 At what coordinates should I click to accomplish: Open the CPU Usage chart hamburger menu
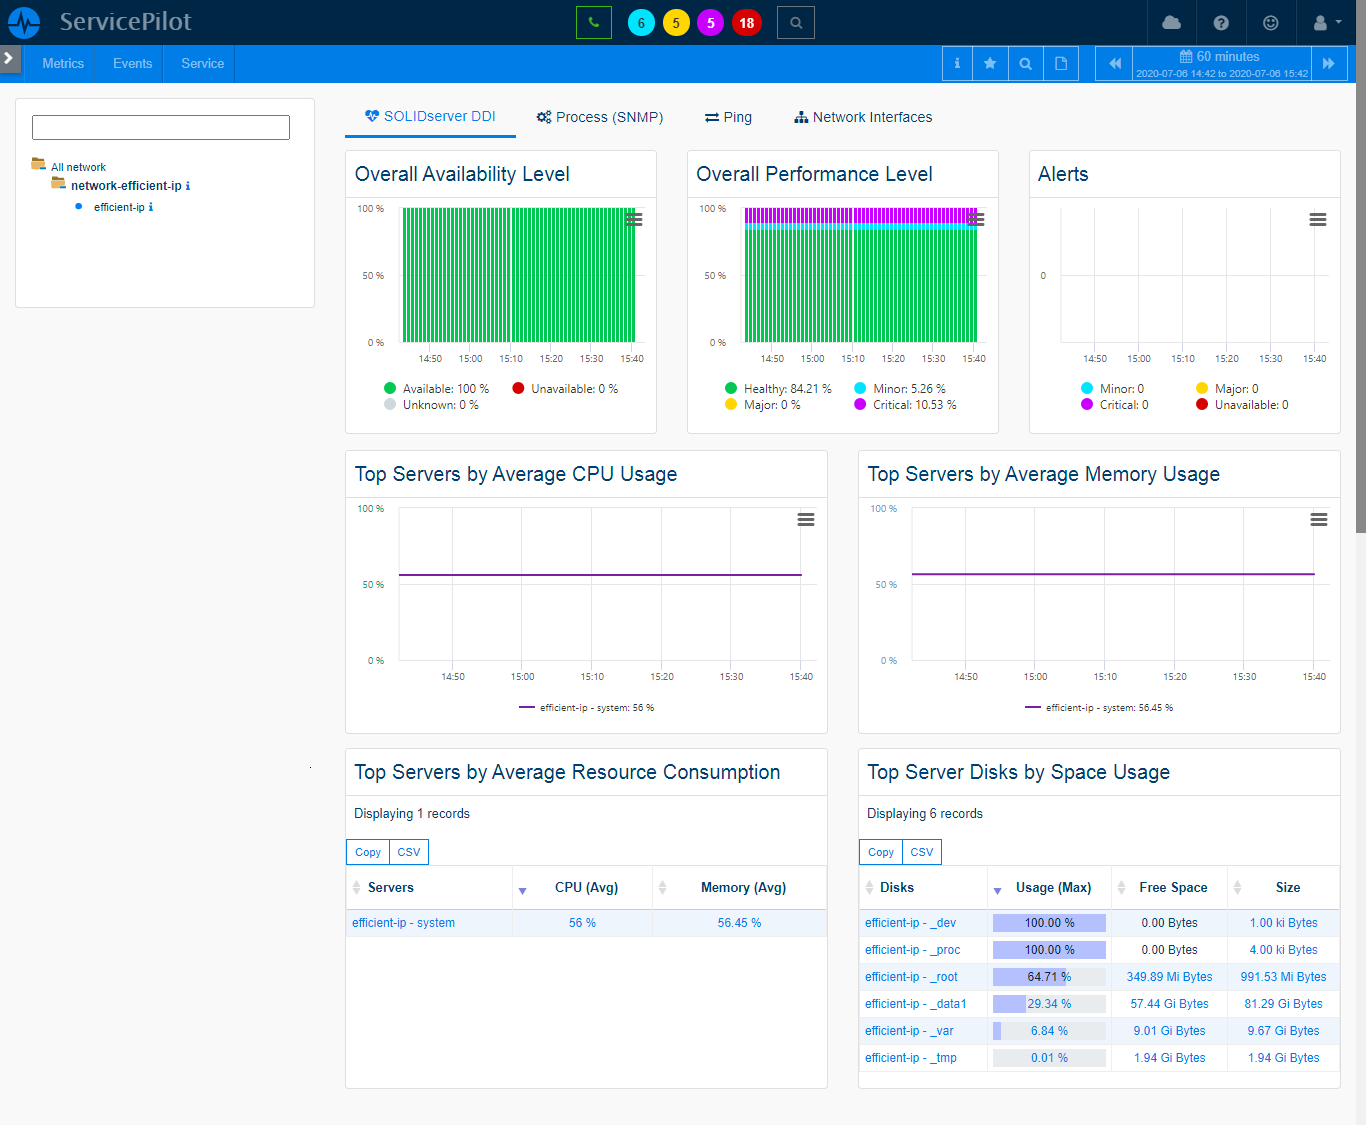[x=805, y=519]
